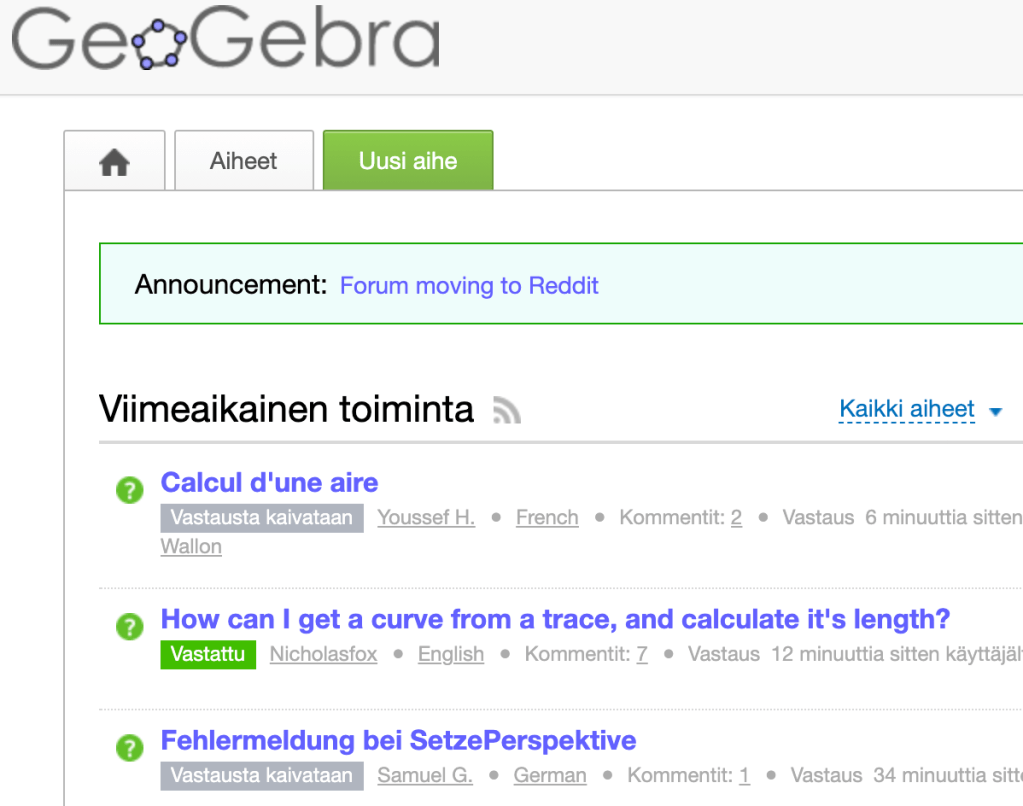Open the 7 comments count link
Screen dimensions: 1023x806
(x=642, y=655)
